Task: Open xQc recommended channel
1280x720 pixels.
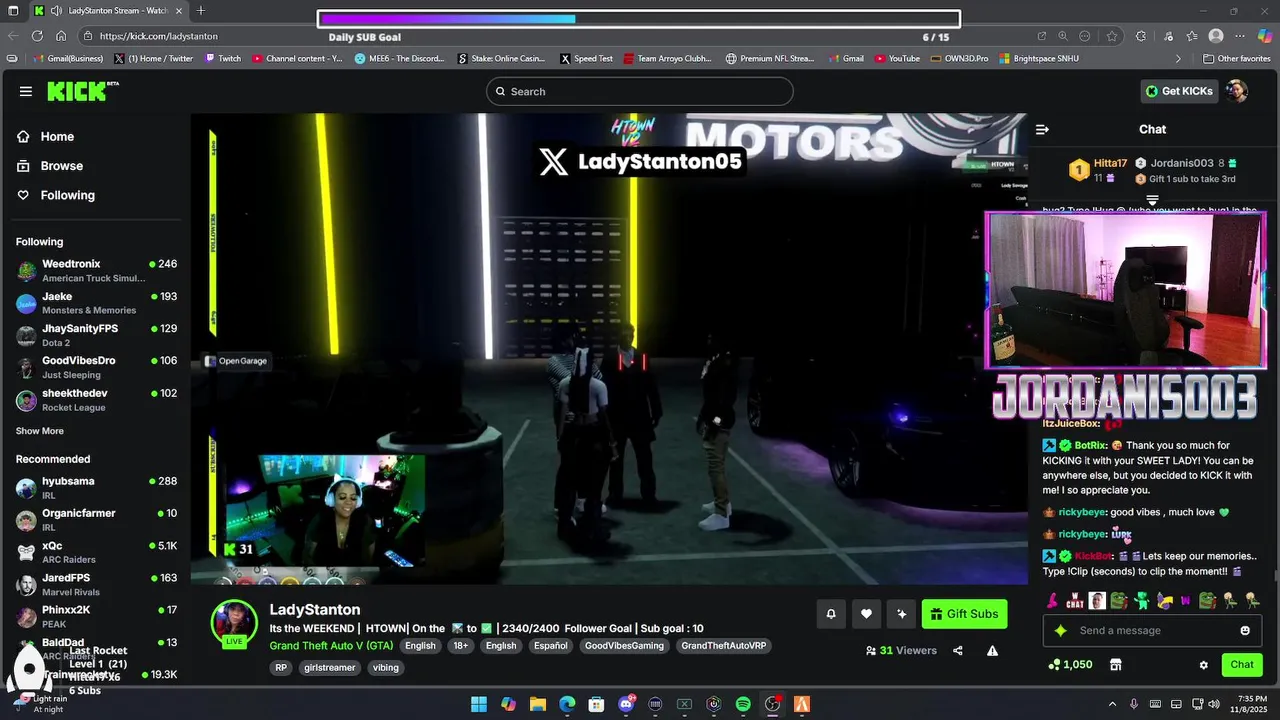Action: point(96,552)
